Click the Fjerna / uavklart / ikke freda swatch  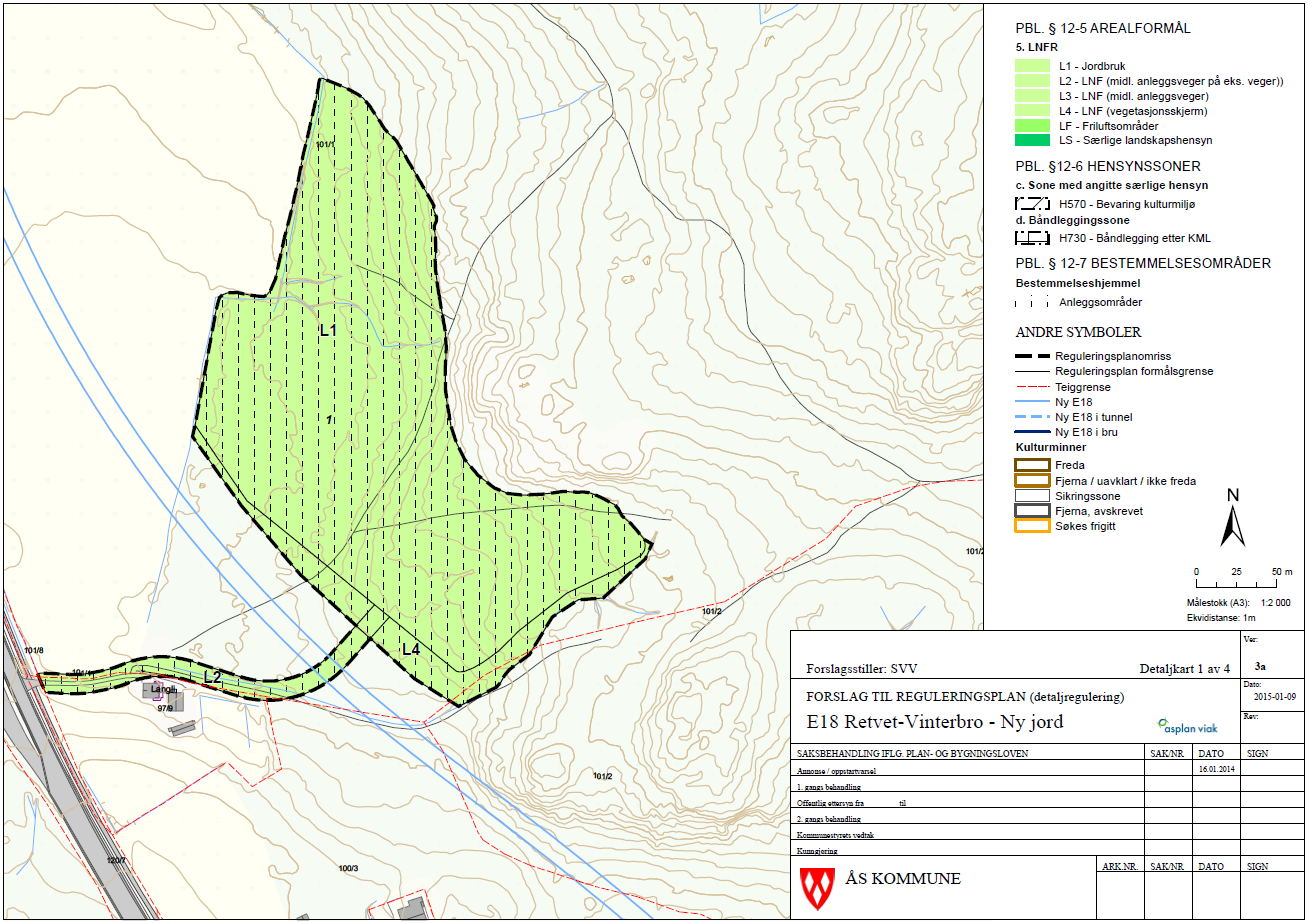tap(1031, 480)
